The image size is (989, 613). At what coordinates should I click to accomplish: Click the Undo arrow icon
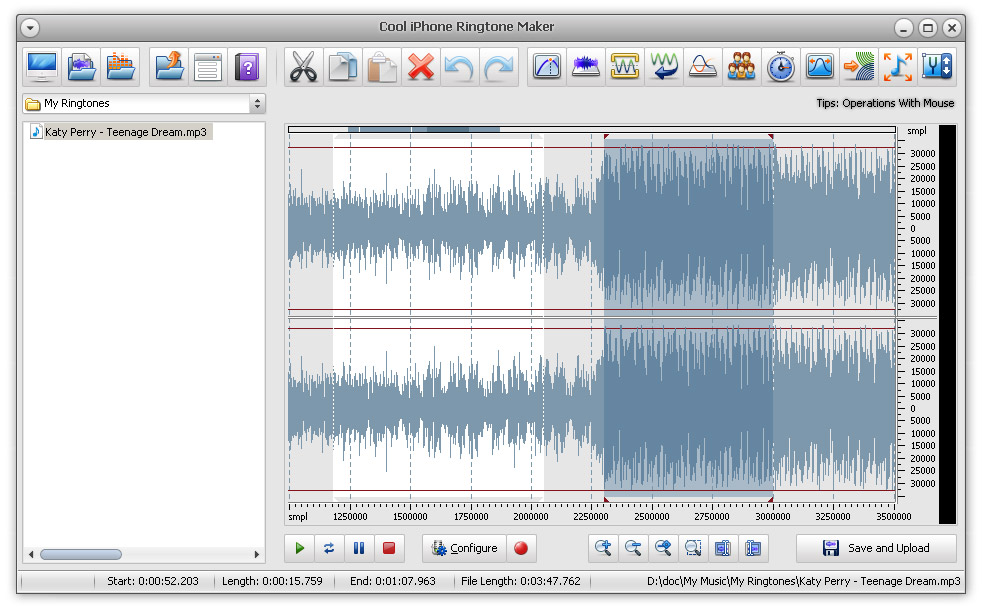(460, 67)
